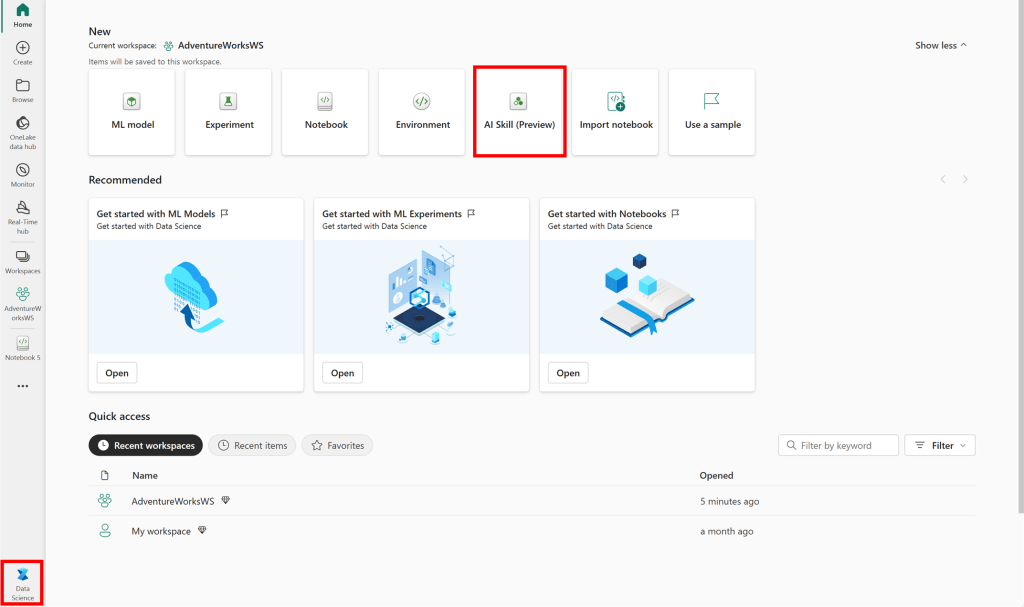Open the Filter dropdown
The width and height of the screenshot is (1024, 607).
939,445
